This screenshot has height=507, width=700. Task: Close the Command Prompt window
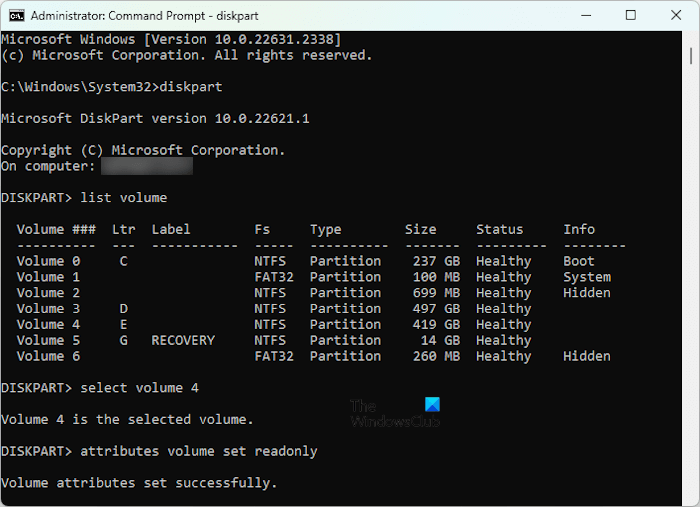click(676, 16)
